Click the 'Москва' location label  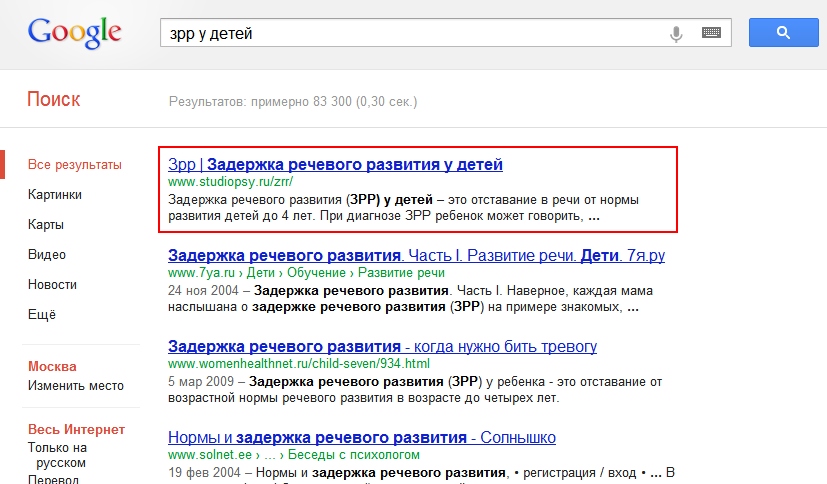52,366
